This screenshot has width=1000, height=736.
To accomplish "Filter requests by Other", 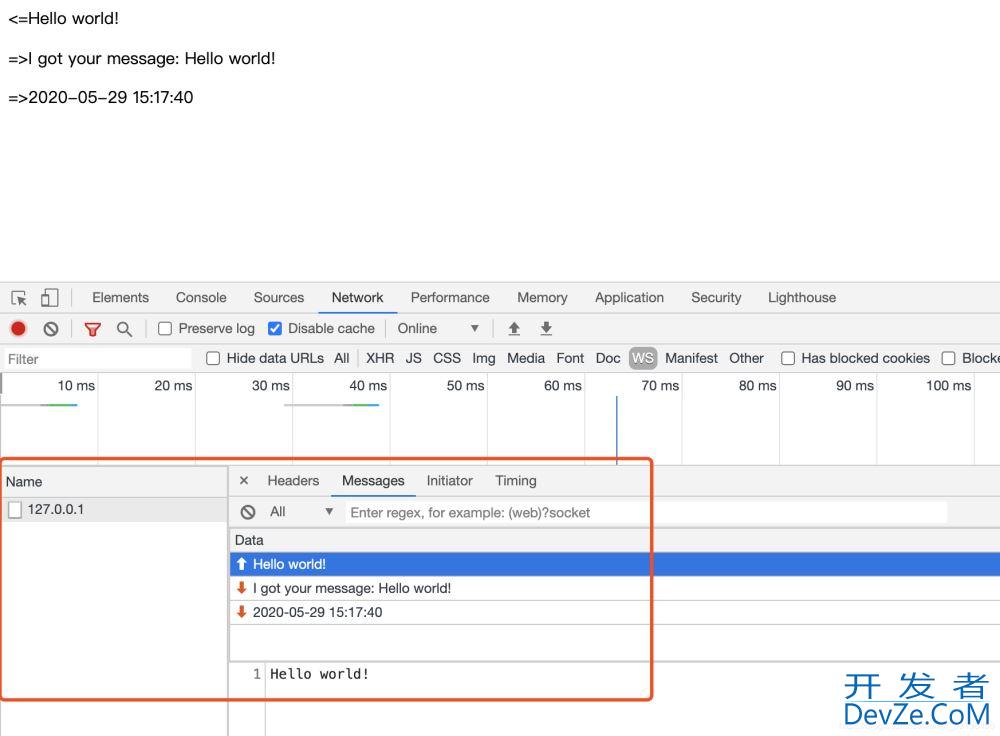I will [746, 358].
